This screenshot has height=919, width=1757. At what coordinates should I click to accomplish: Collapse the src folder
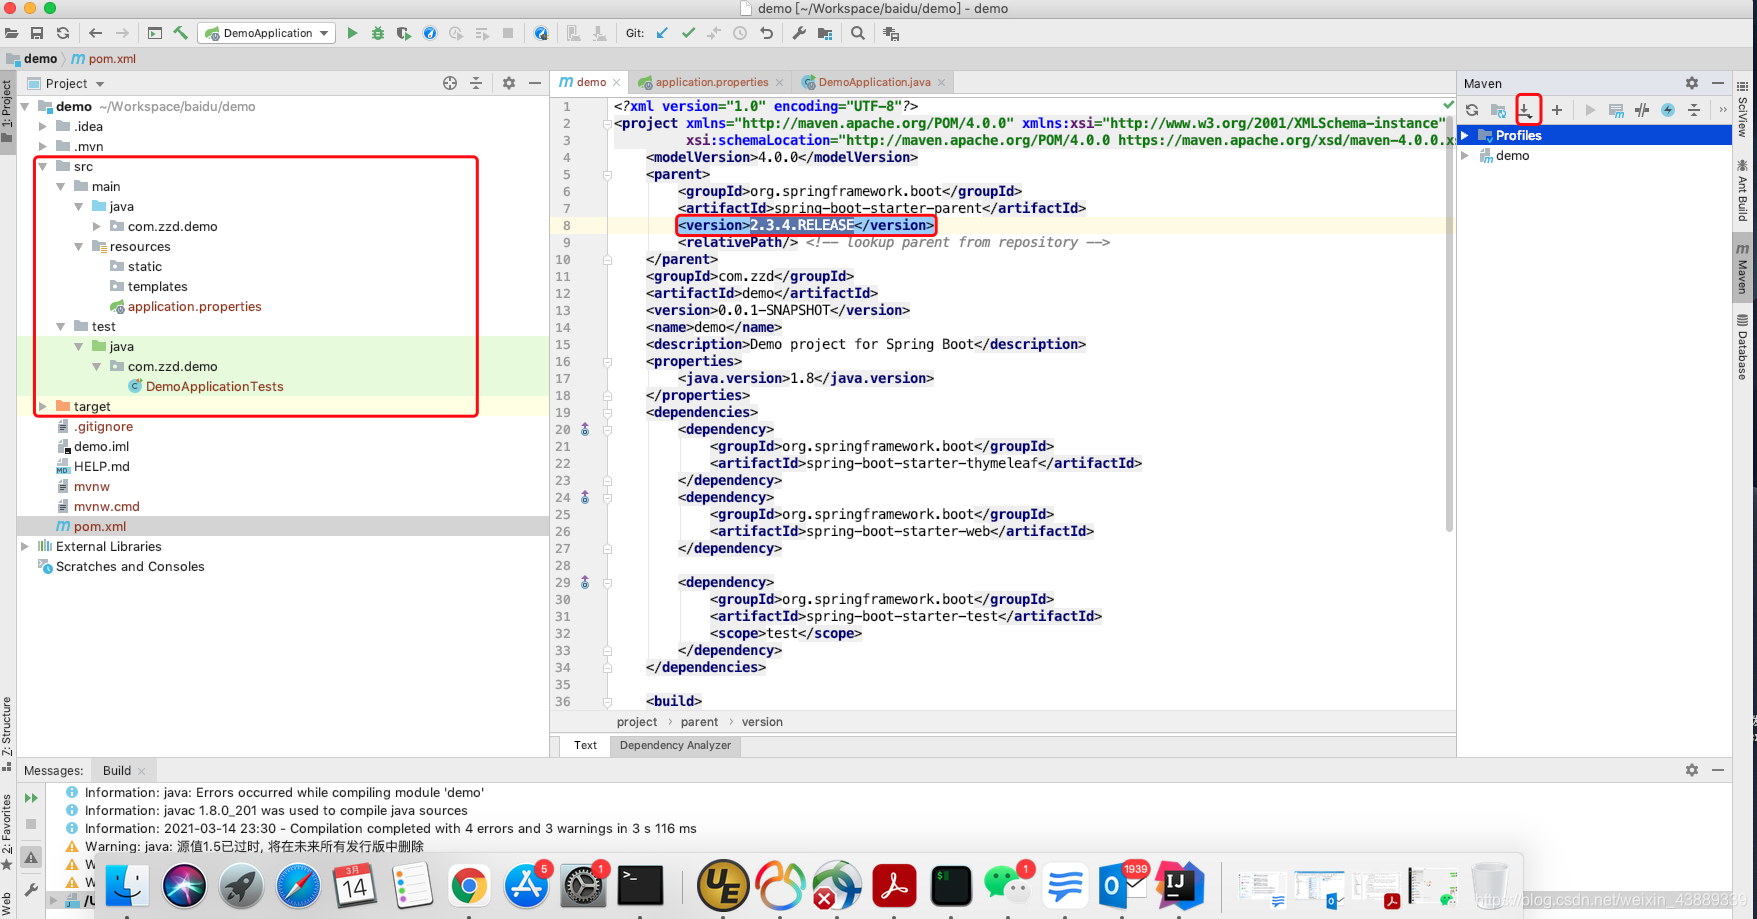tap(43, 166)
